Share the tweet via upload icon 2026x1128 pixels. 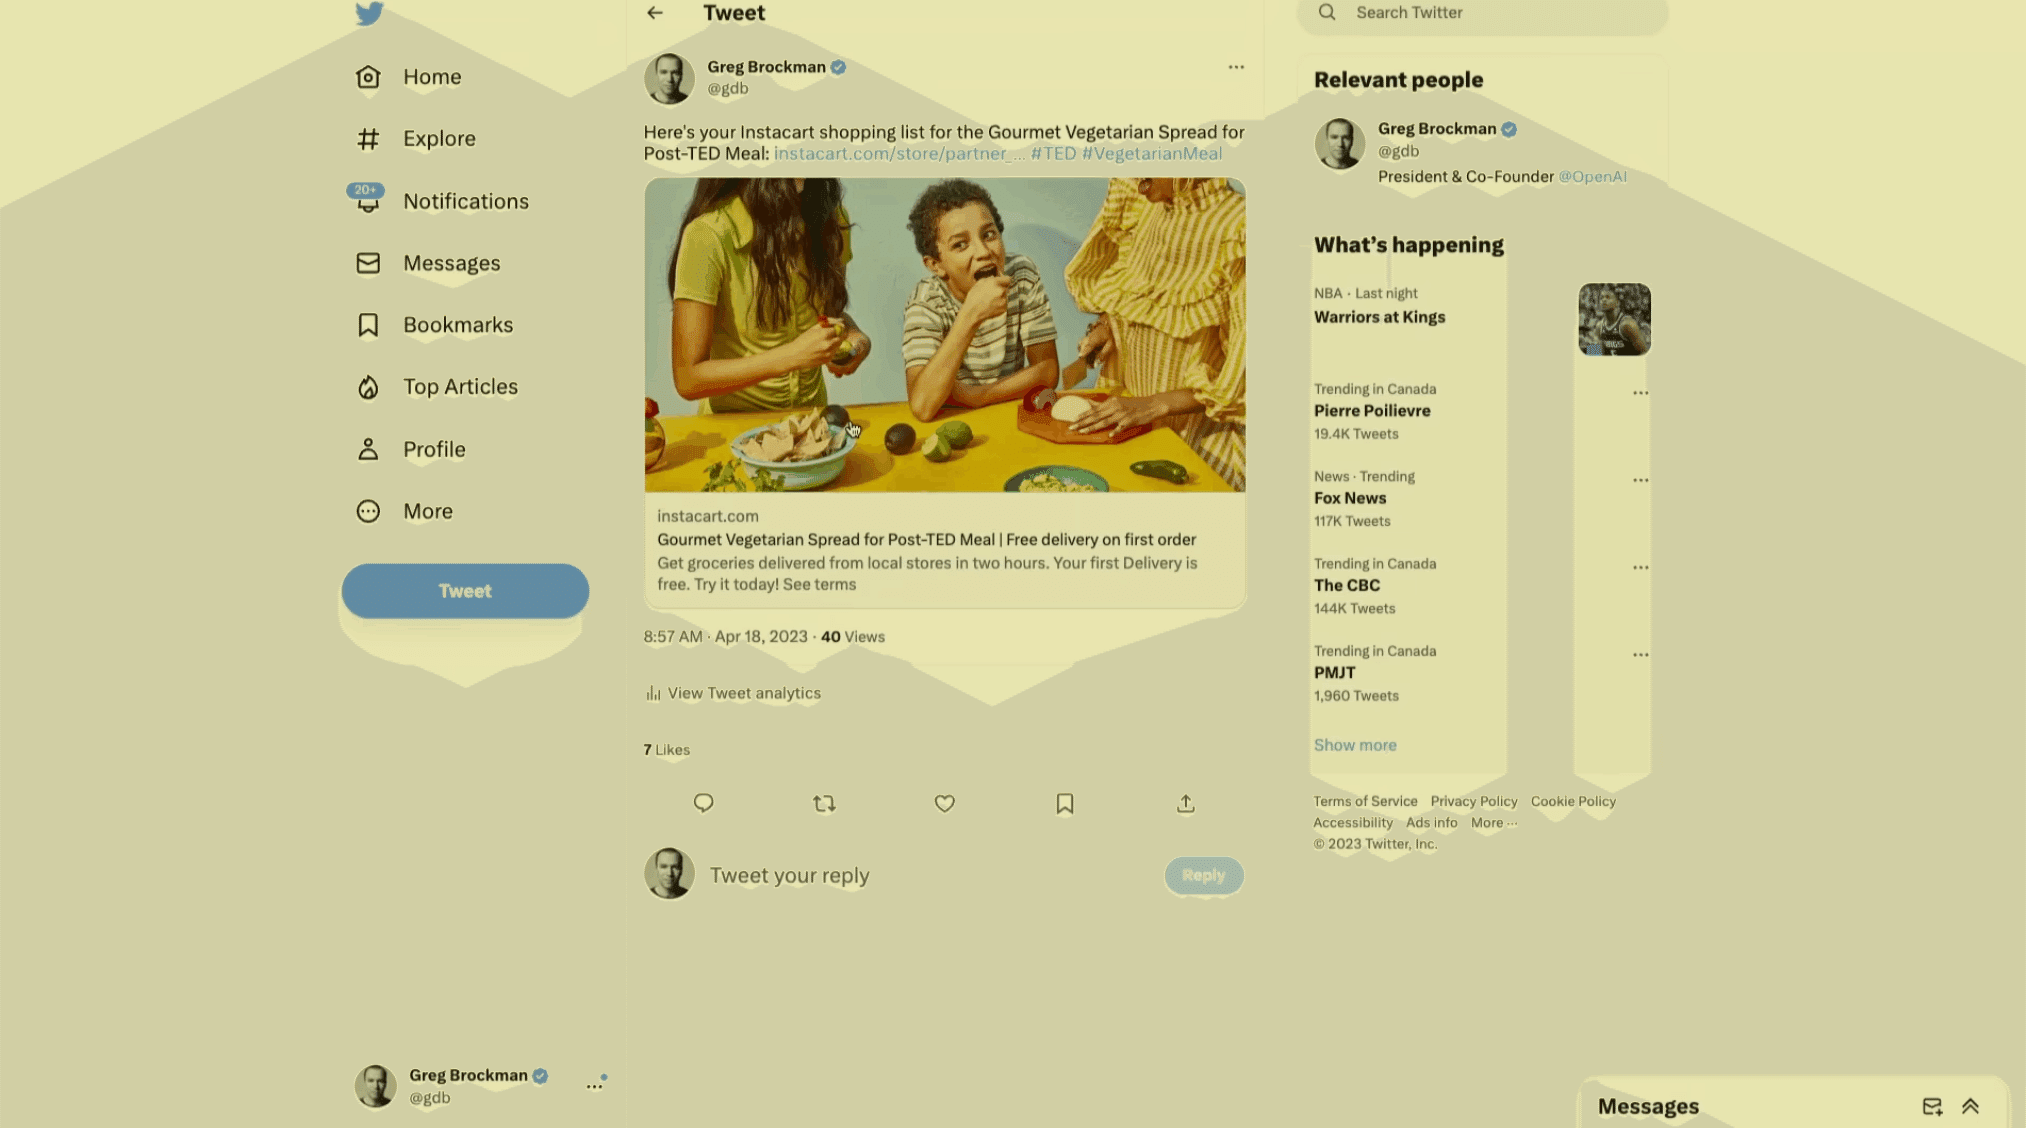(1185, 803)
